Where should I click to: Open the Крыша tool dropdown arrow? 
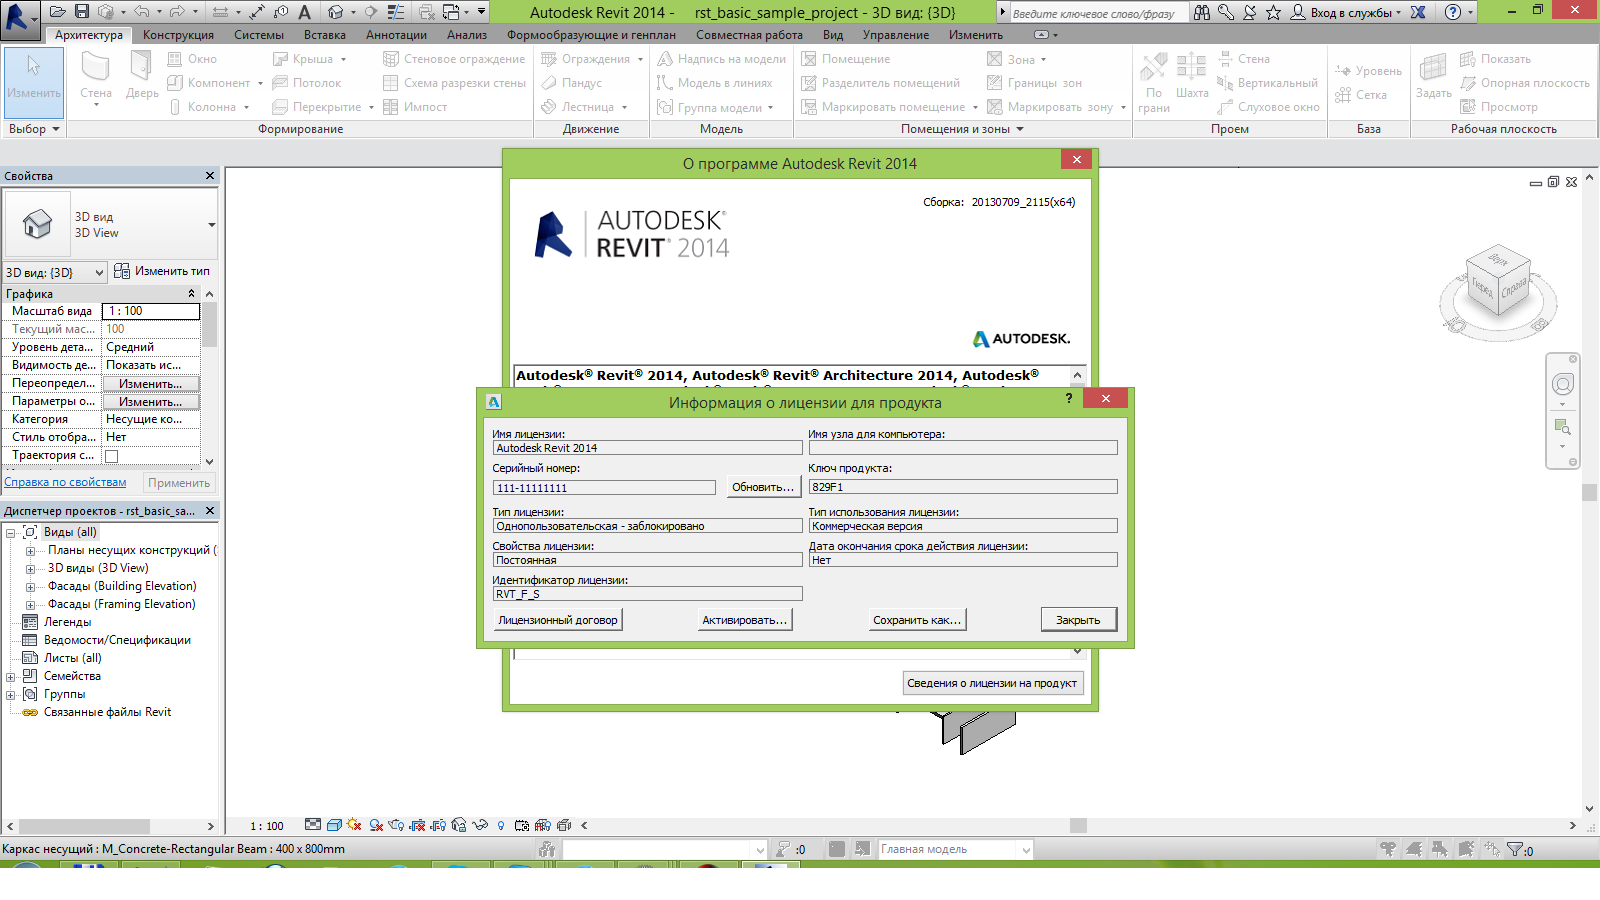pyautogui.click(x=343, y=59)
